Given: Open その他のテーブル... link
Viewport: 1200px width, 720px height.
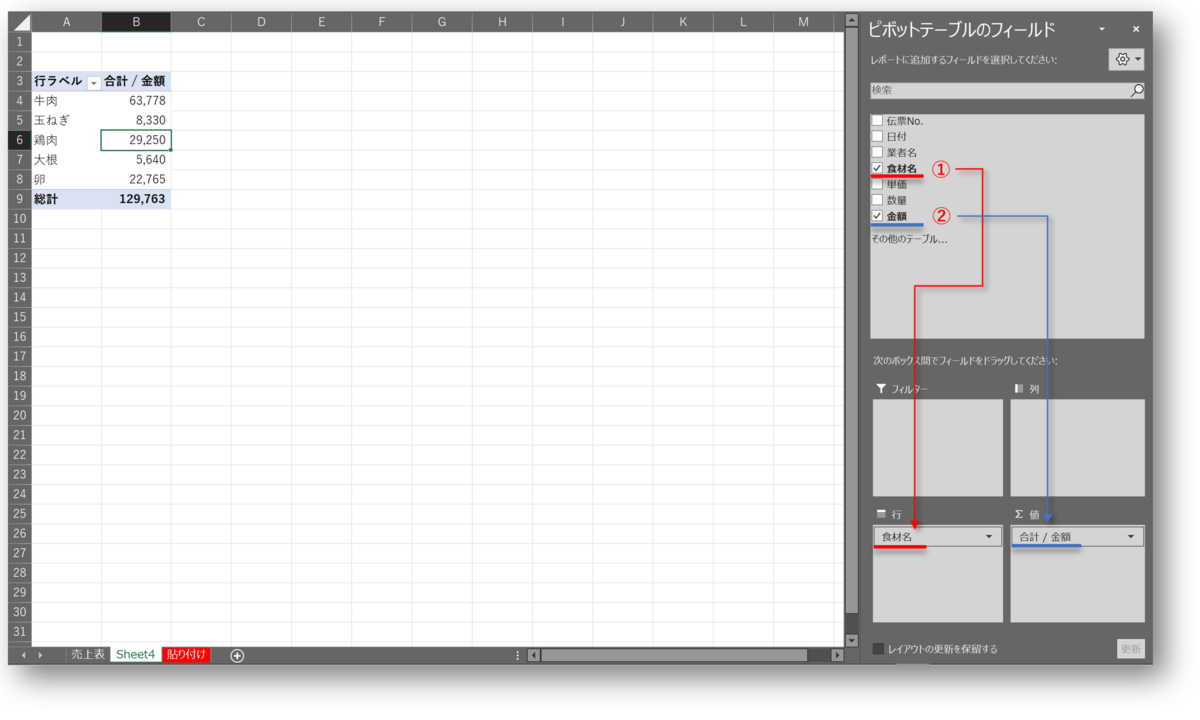Looking at the screenshot, I should pos(909,239).
